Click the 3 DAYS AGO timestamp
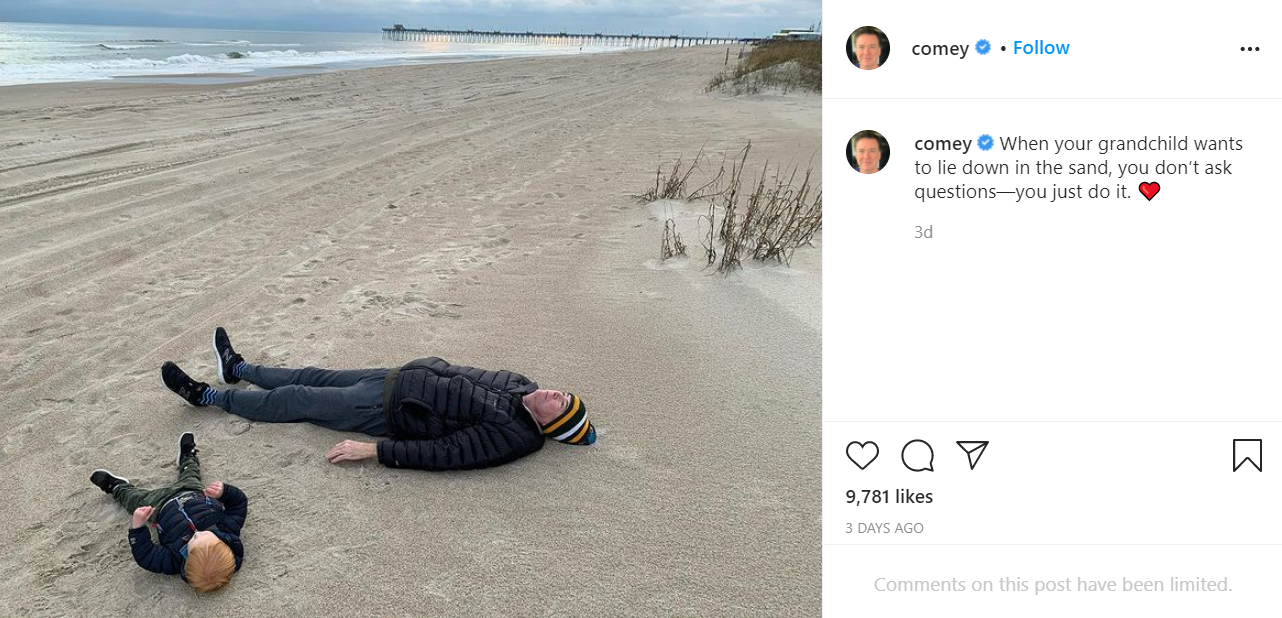Viewport: 1282px width, 618px height. coord(884,528)
